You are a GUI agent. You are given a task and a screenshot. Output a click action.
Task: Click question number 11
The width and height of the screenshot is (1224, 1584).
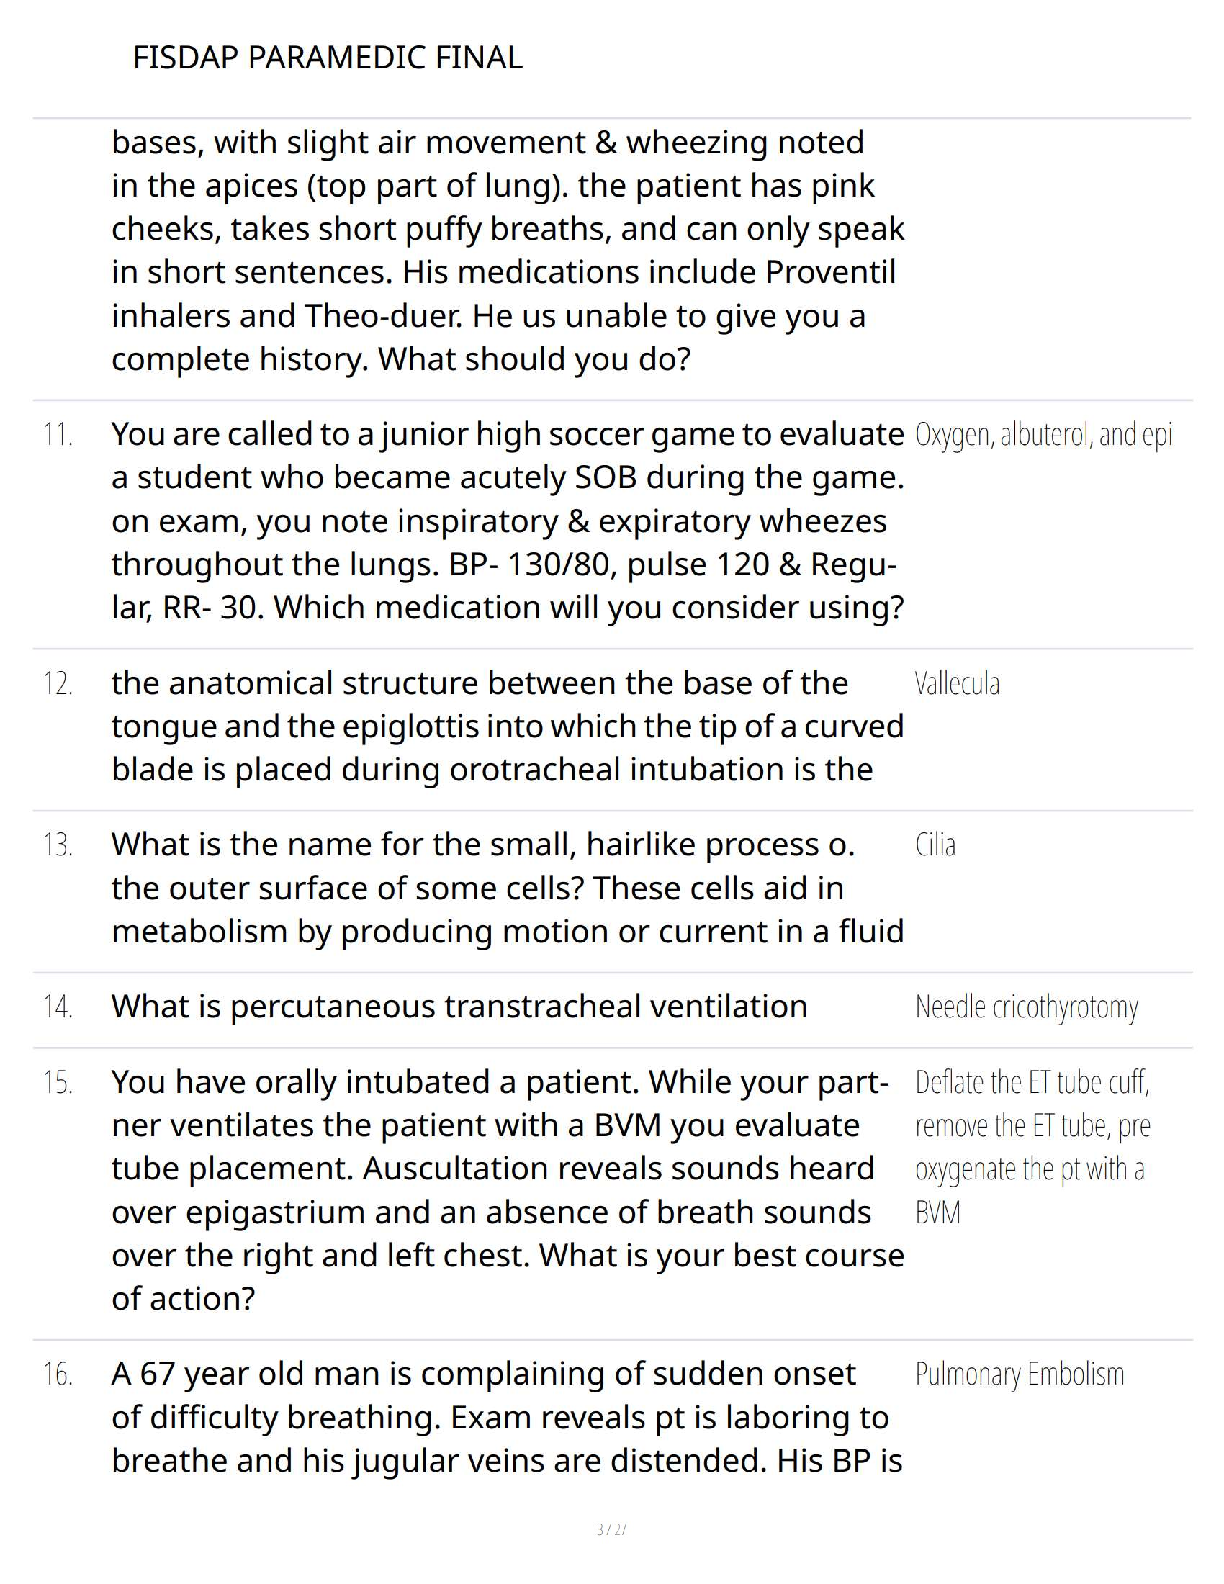tap(58, 435)
